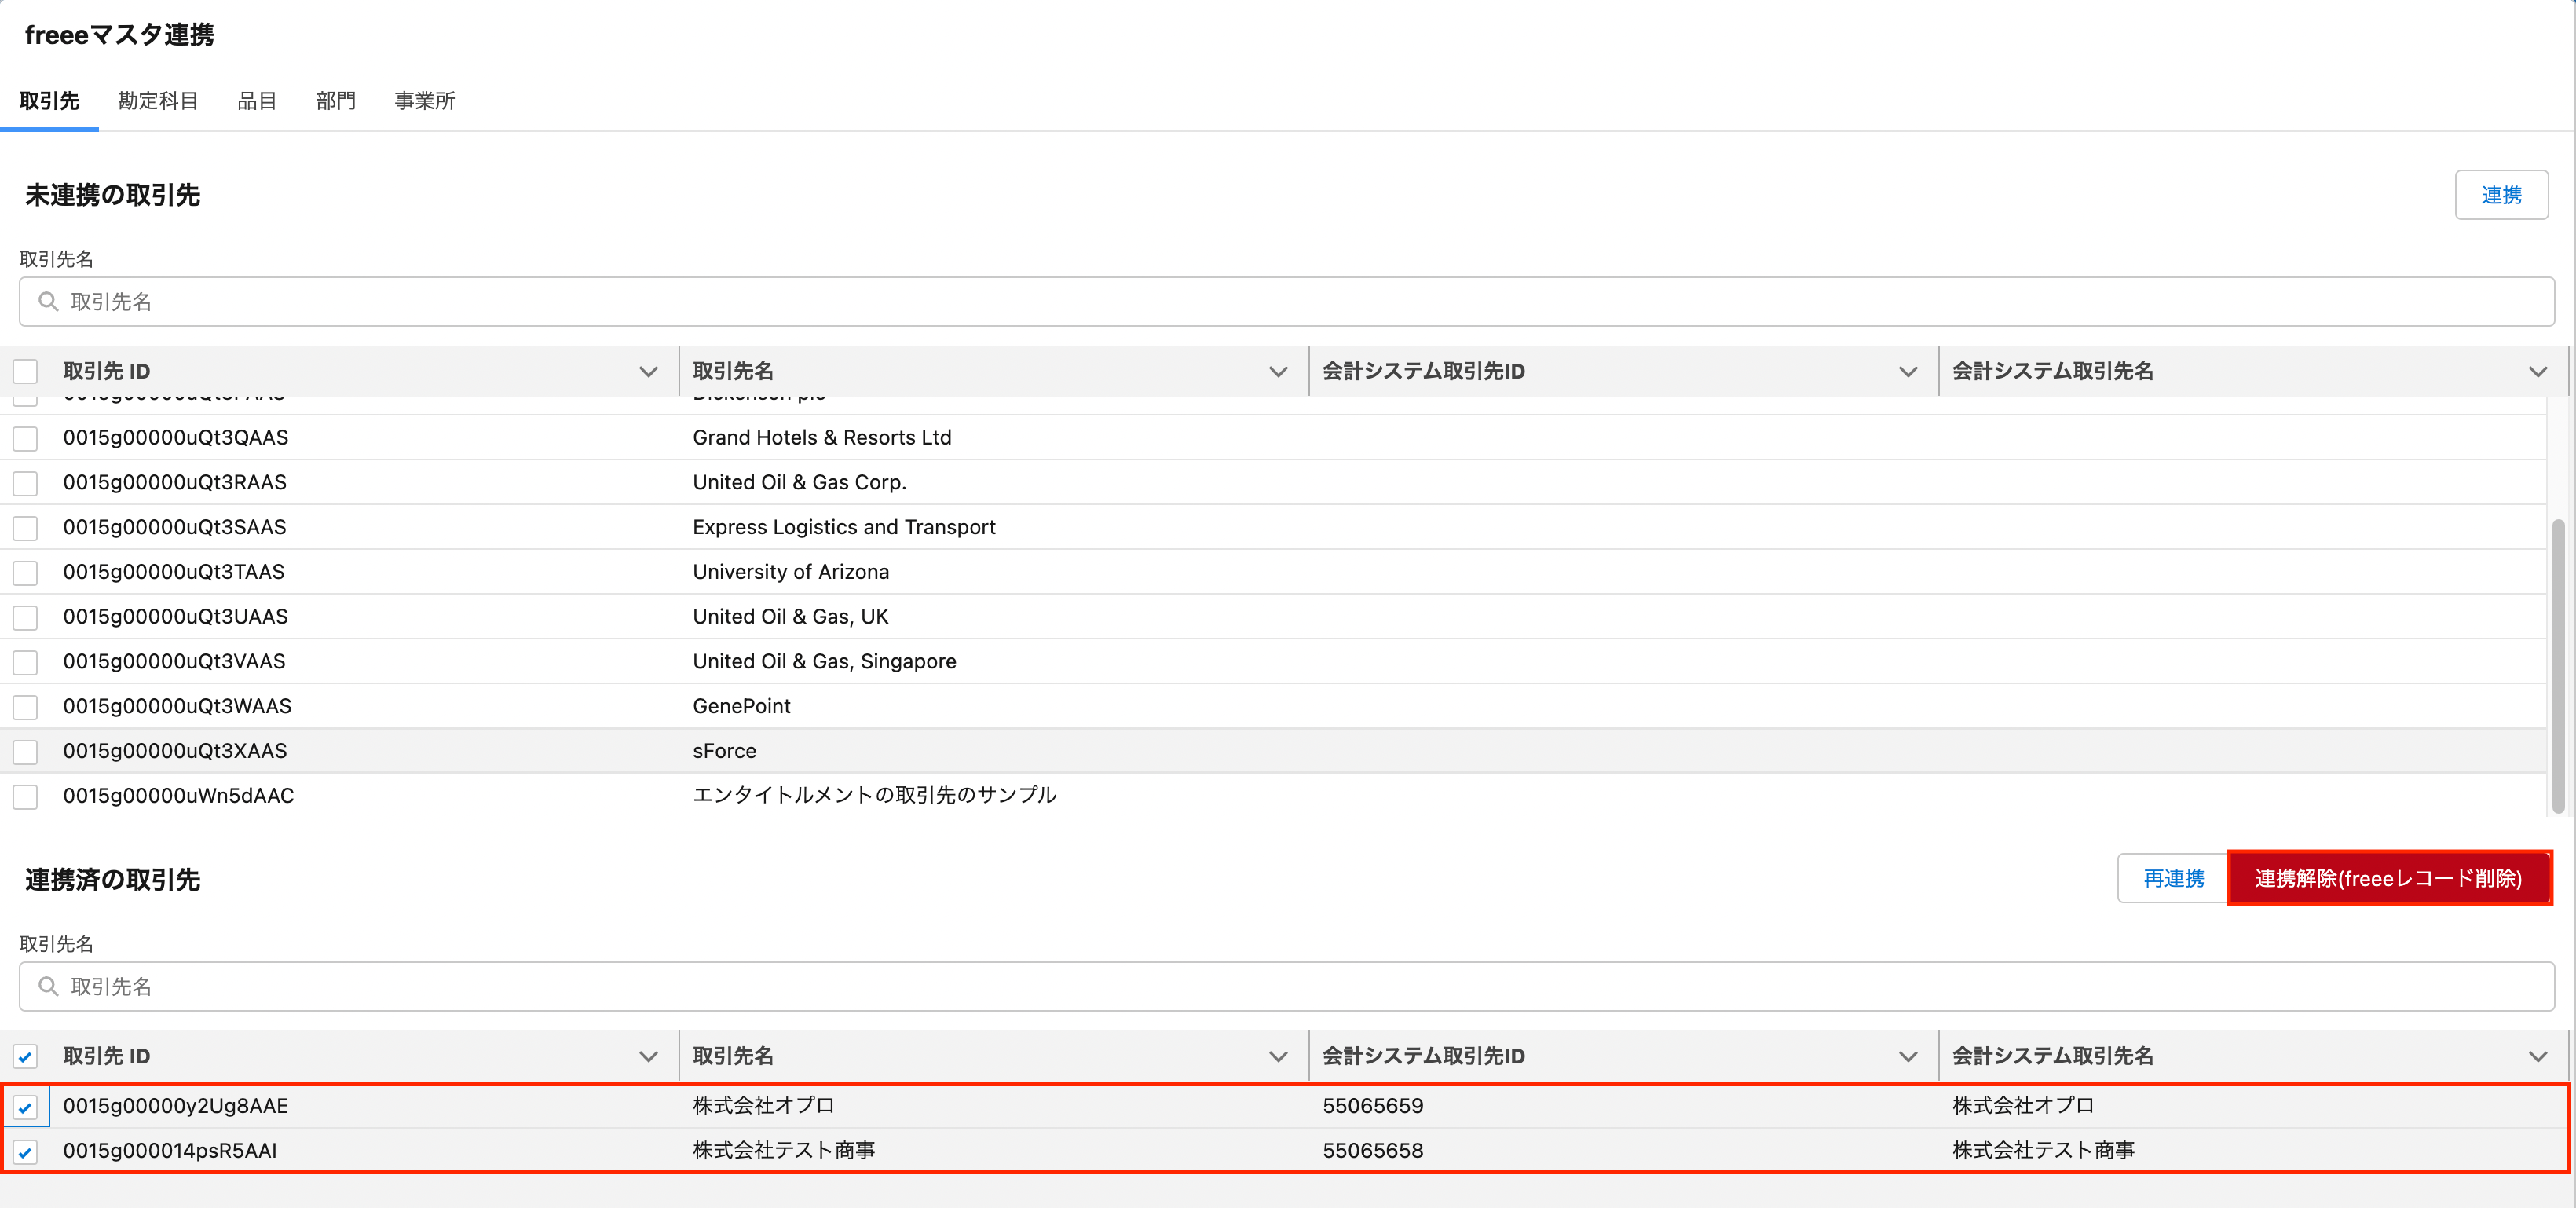Image resolution: width=2576 pixels, height=1208 pixels.
Task: Select the sForce row checkbox
Action: pos(25,751)
